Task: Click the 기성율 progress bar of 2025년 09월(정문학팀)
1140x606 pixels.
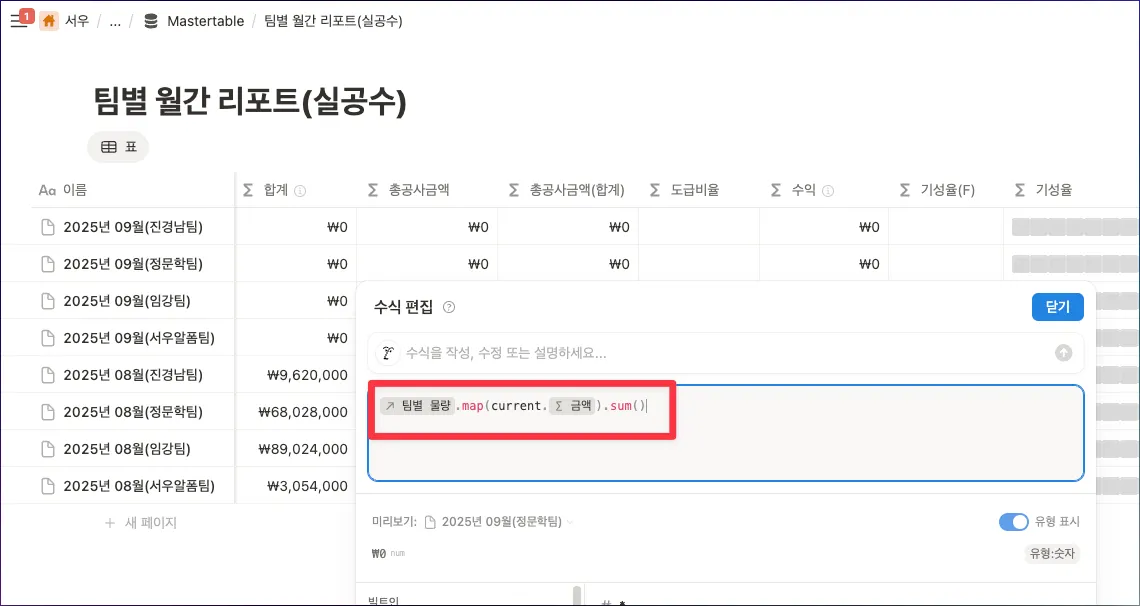Action: [x=1075, y=264]
